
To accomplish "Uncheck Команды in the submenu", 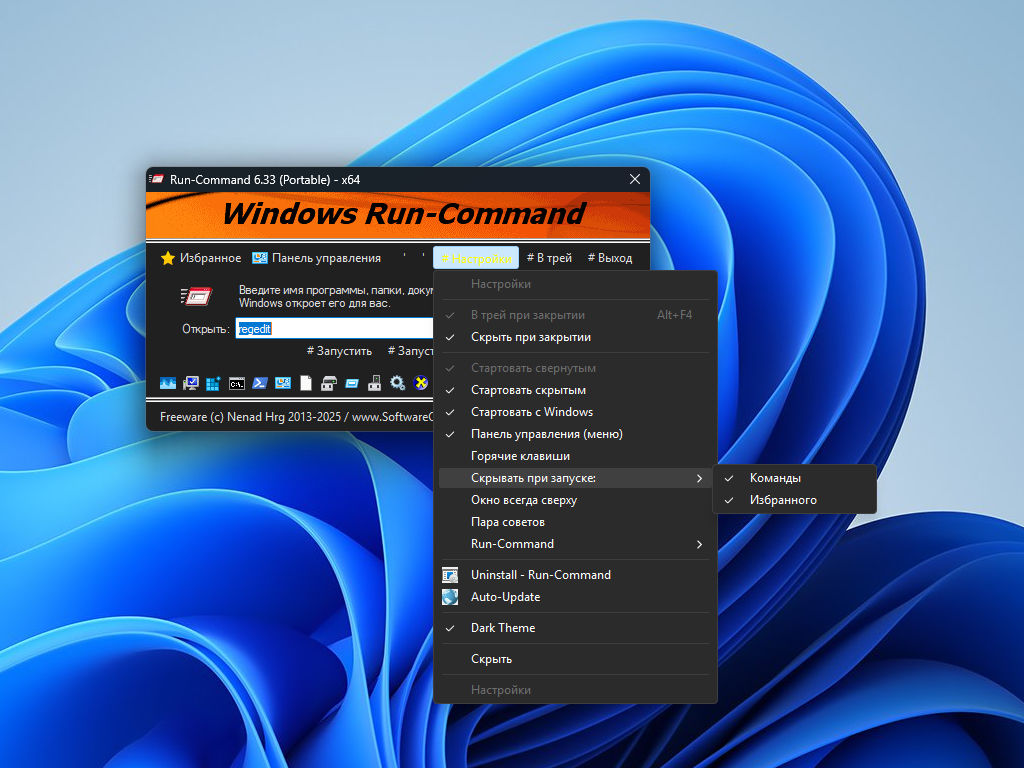I will 775,478.
